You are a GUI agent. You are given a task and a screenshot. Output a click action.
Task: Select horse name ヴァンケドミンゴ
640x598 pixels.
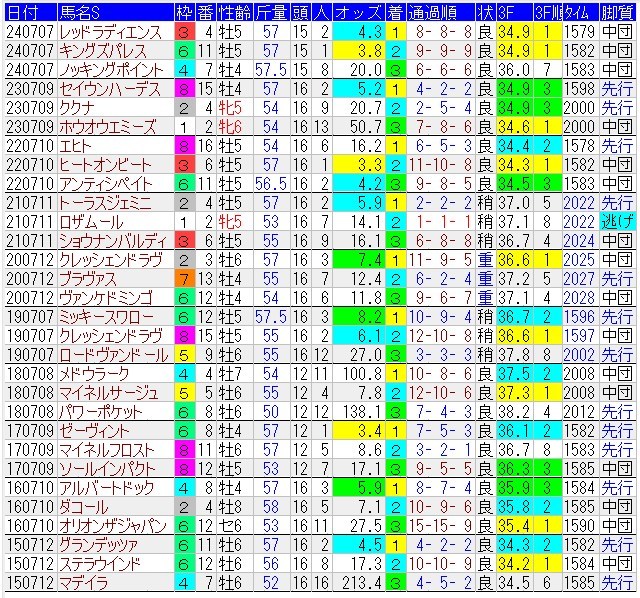click(106, 298)
